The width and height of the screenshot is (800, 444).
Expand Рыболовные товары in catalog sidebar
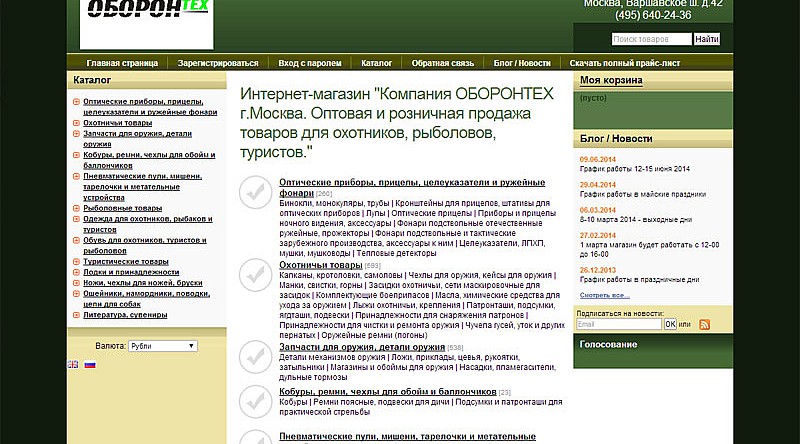(77, 208)
